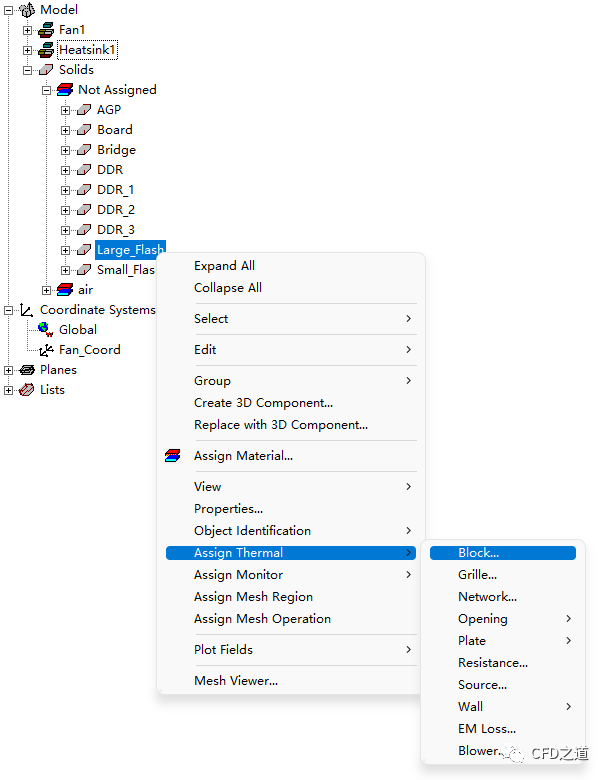The image size is (608, 780).
Task: Click the Not Assigned material icon
Action: pos(65,90)
